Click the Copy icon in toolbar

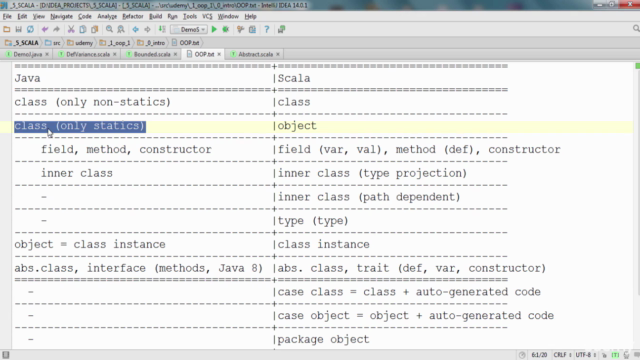[83, 29]
